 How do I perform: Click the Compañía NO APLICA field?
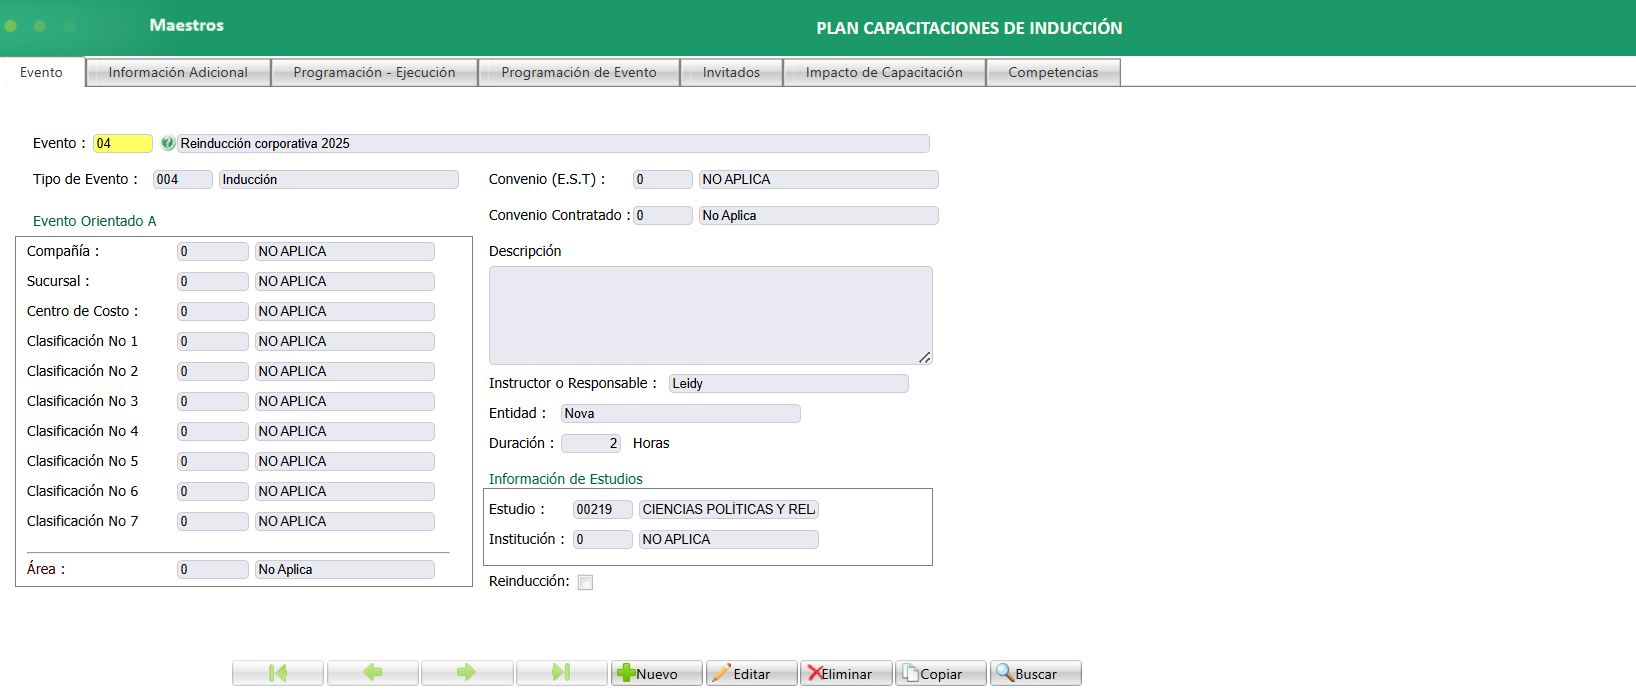tap(345, 251)
